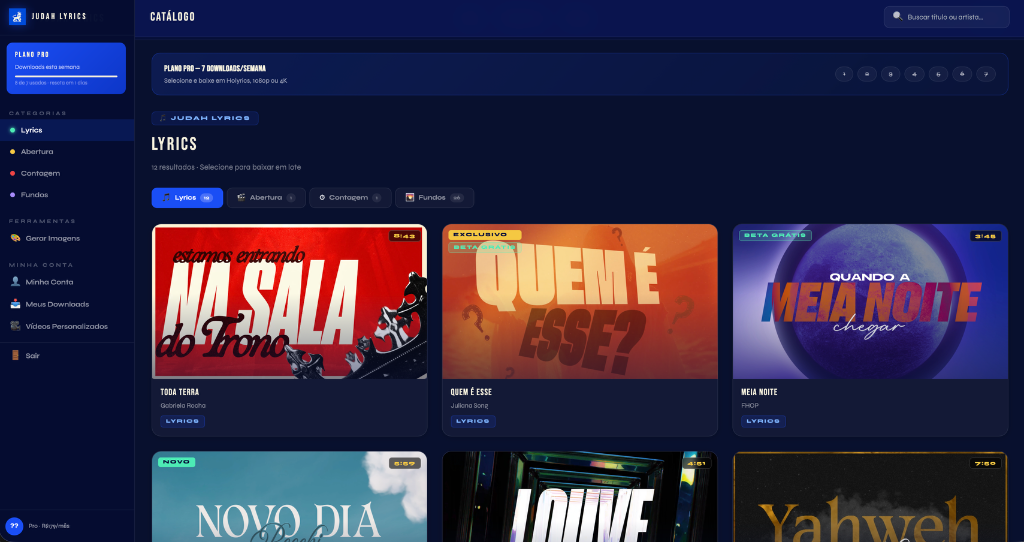
Task: Log out via Sair link
Action: point(67,356)
